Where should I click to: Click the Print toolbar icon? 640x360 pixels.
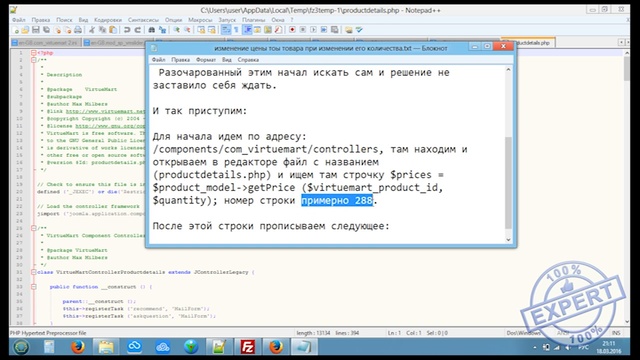pyautogui.click(x=78, y=30)
